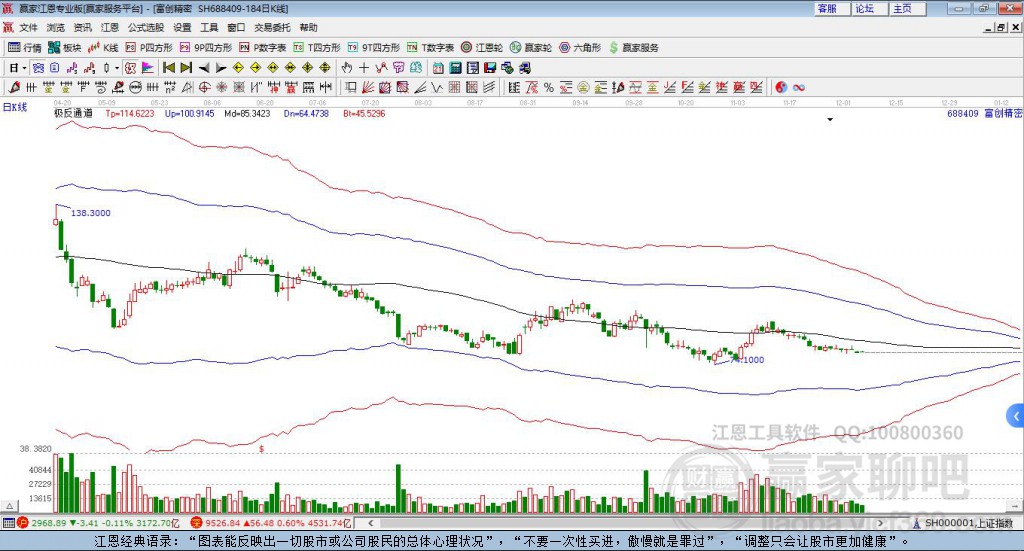Select the hand pan tool
The width and height of the screenshot is (1024, 551).
click(x=347, y=67)
